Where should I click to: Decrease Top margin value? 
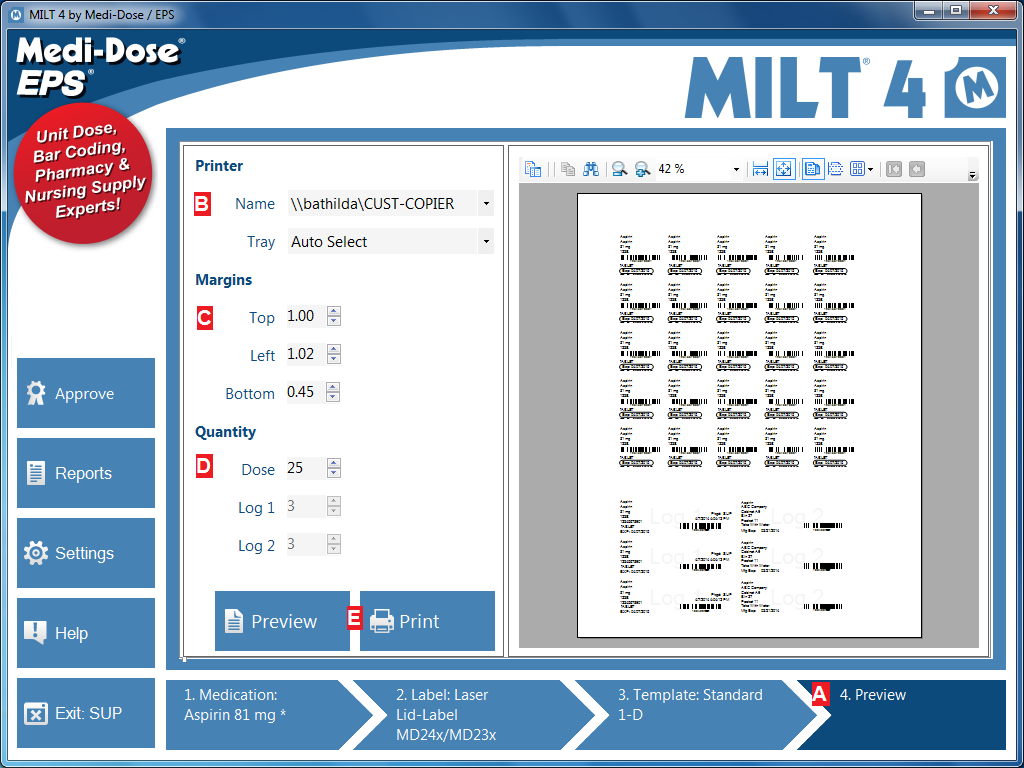pyautogui.click(x=334, y=321)
